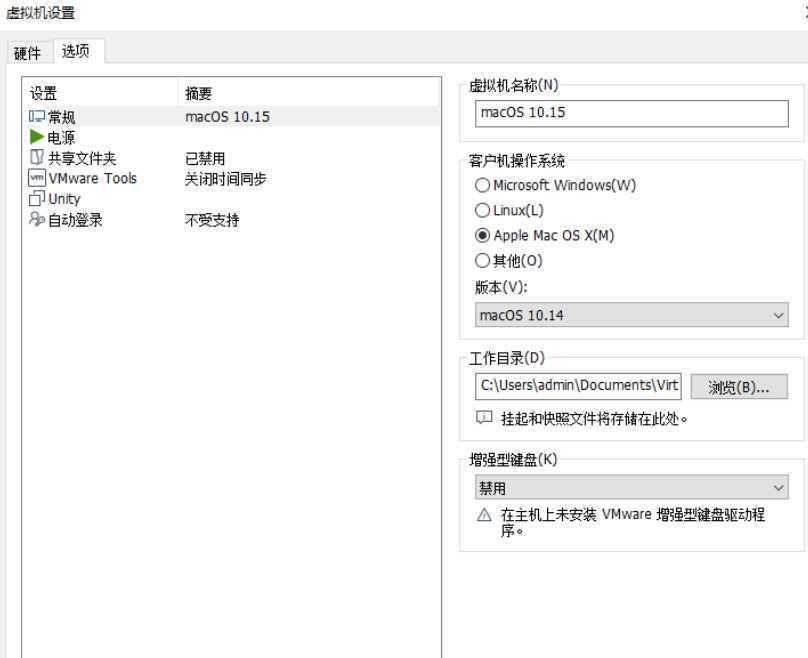This screenshot has width=808, height=658.
Task: Select the 常规 settings row
Action: coord(233,117)
